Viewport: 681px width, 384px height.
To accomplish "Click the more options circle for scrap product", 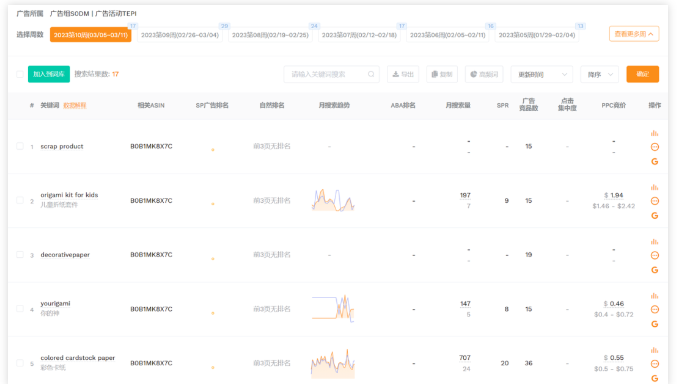I will coord(655,147).
